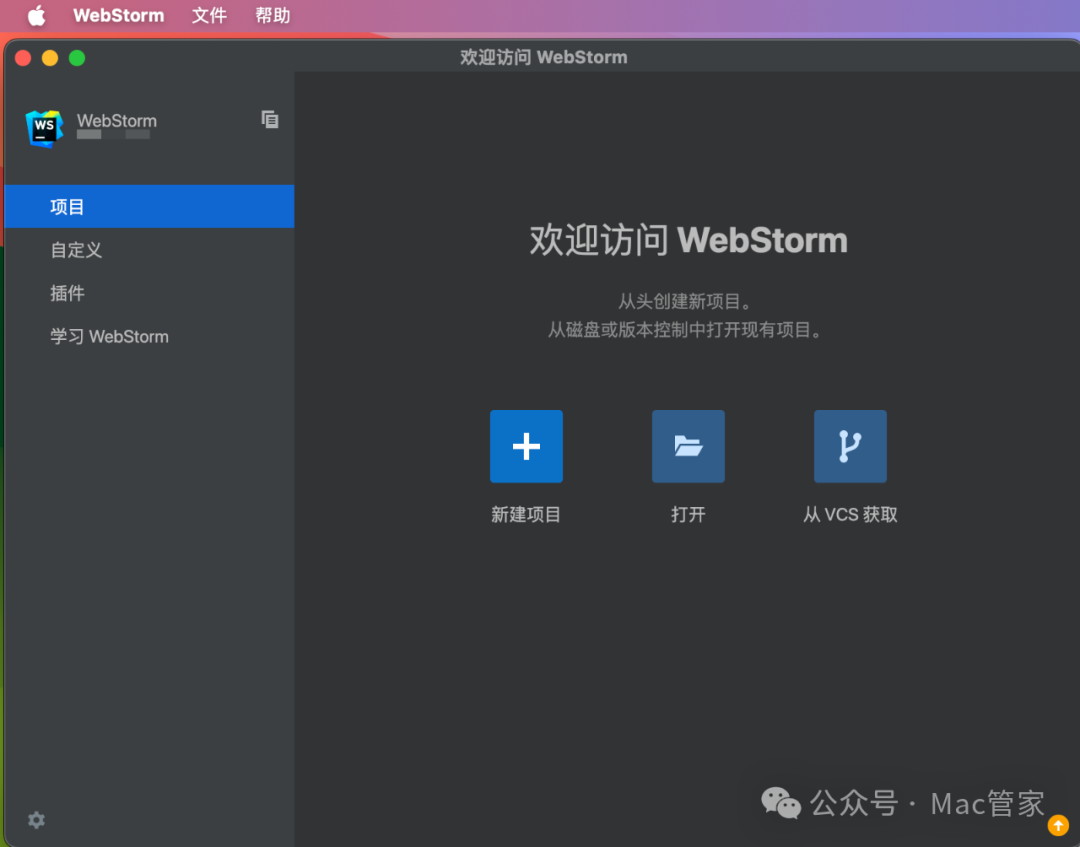Click the New Project plus icon
The height and width of the screenshot is (847, 1080).
point(526,446)
